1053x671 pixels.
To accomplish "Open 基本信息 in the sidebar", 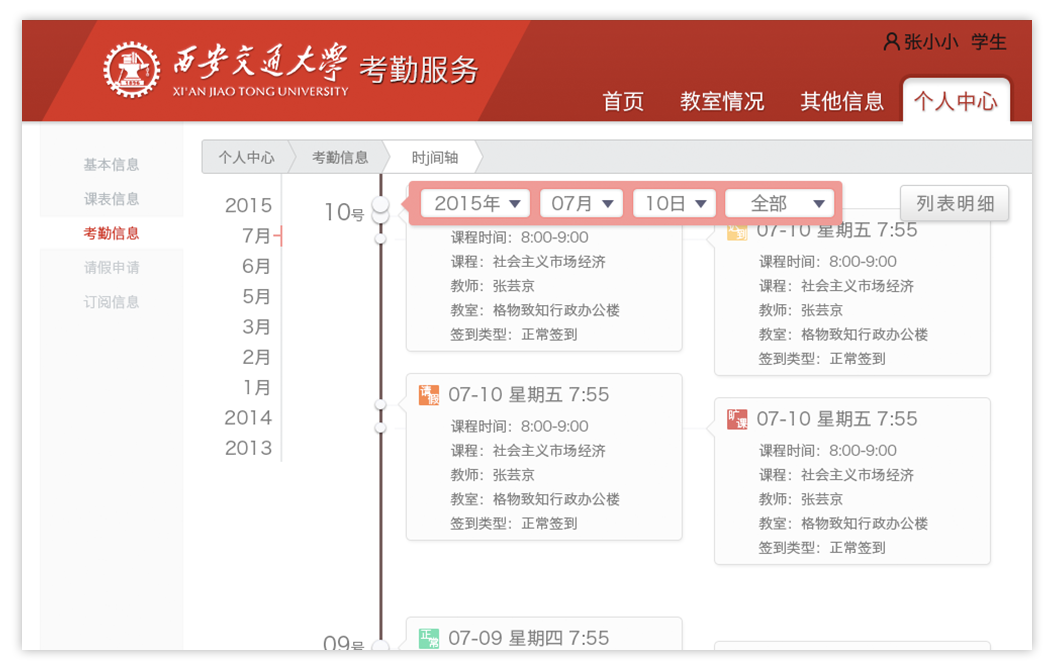I will click(x=112, y=165).
